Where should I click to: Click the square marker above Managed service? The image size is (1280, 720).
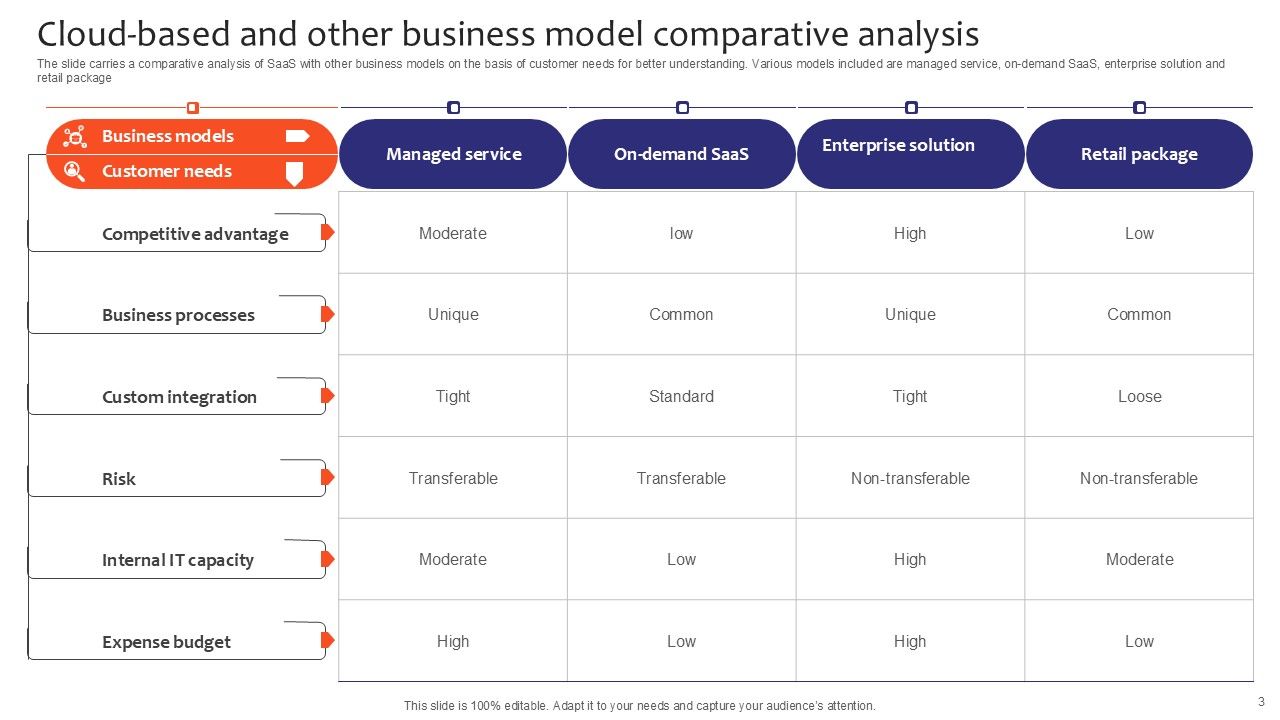pos(453,108)
